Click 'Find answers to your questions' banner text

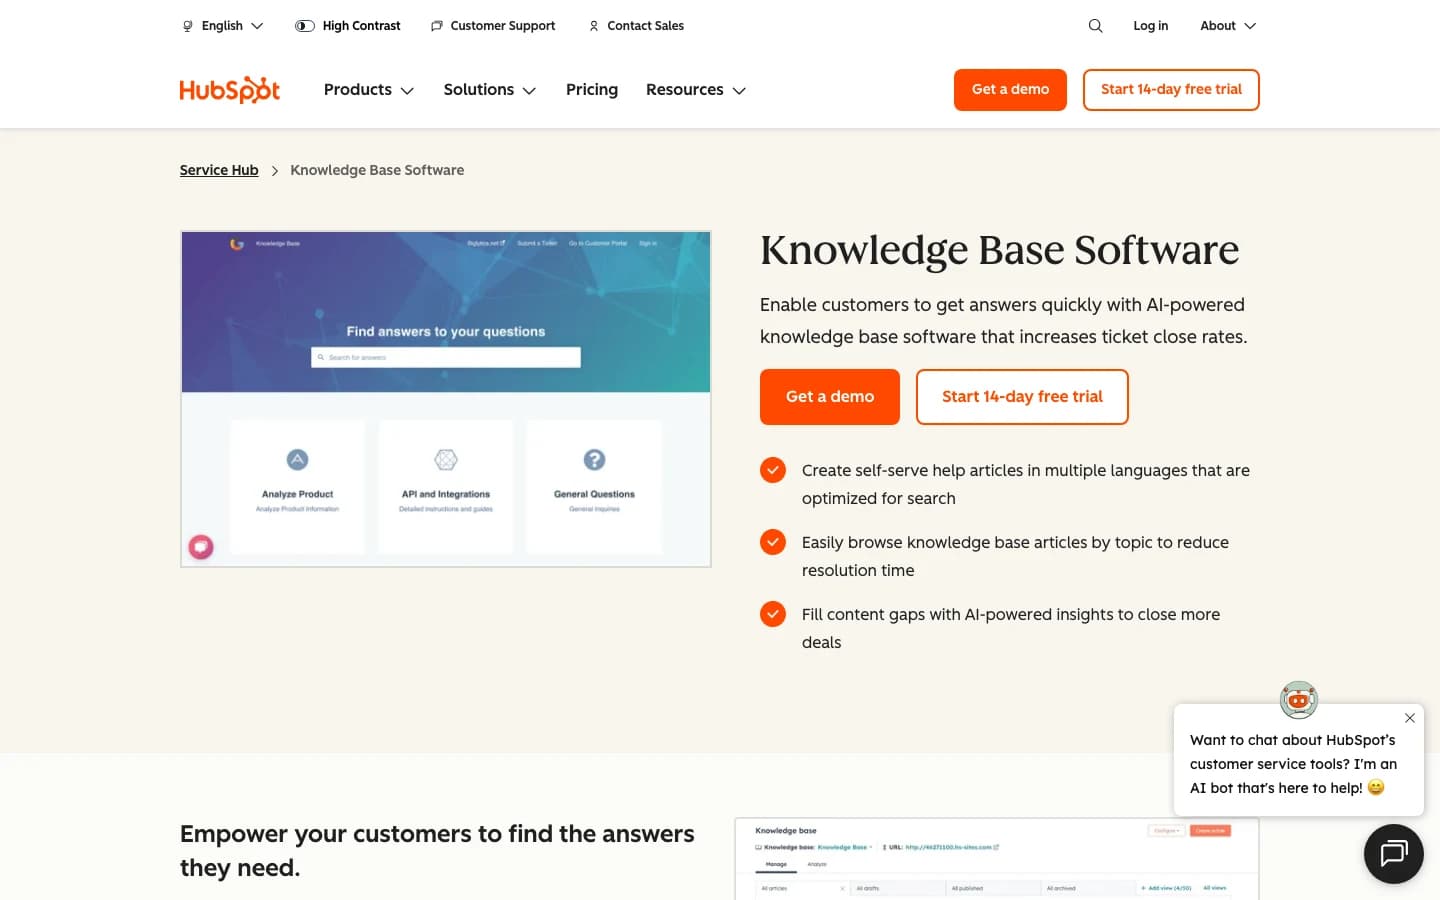coord(446,331)
